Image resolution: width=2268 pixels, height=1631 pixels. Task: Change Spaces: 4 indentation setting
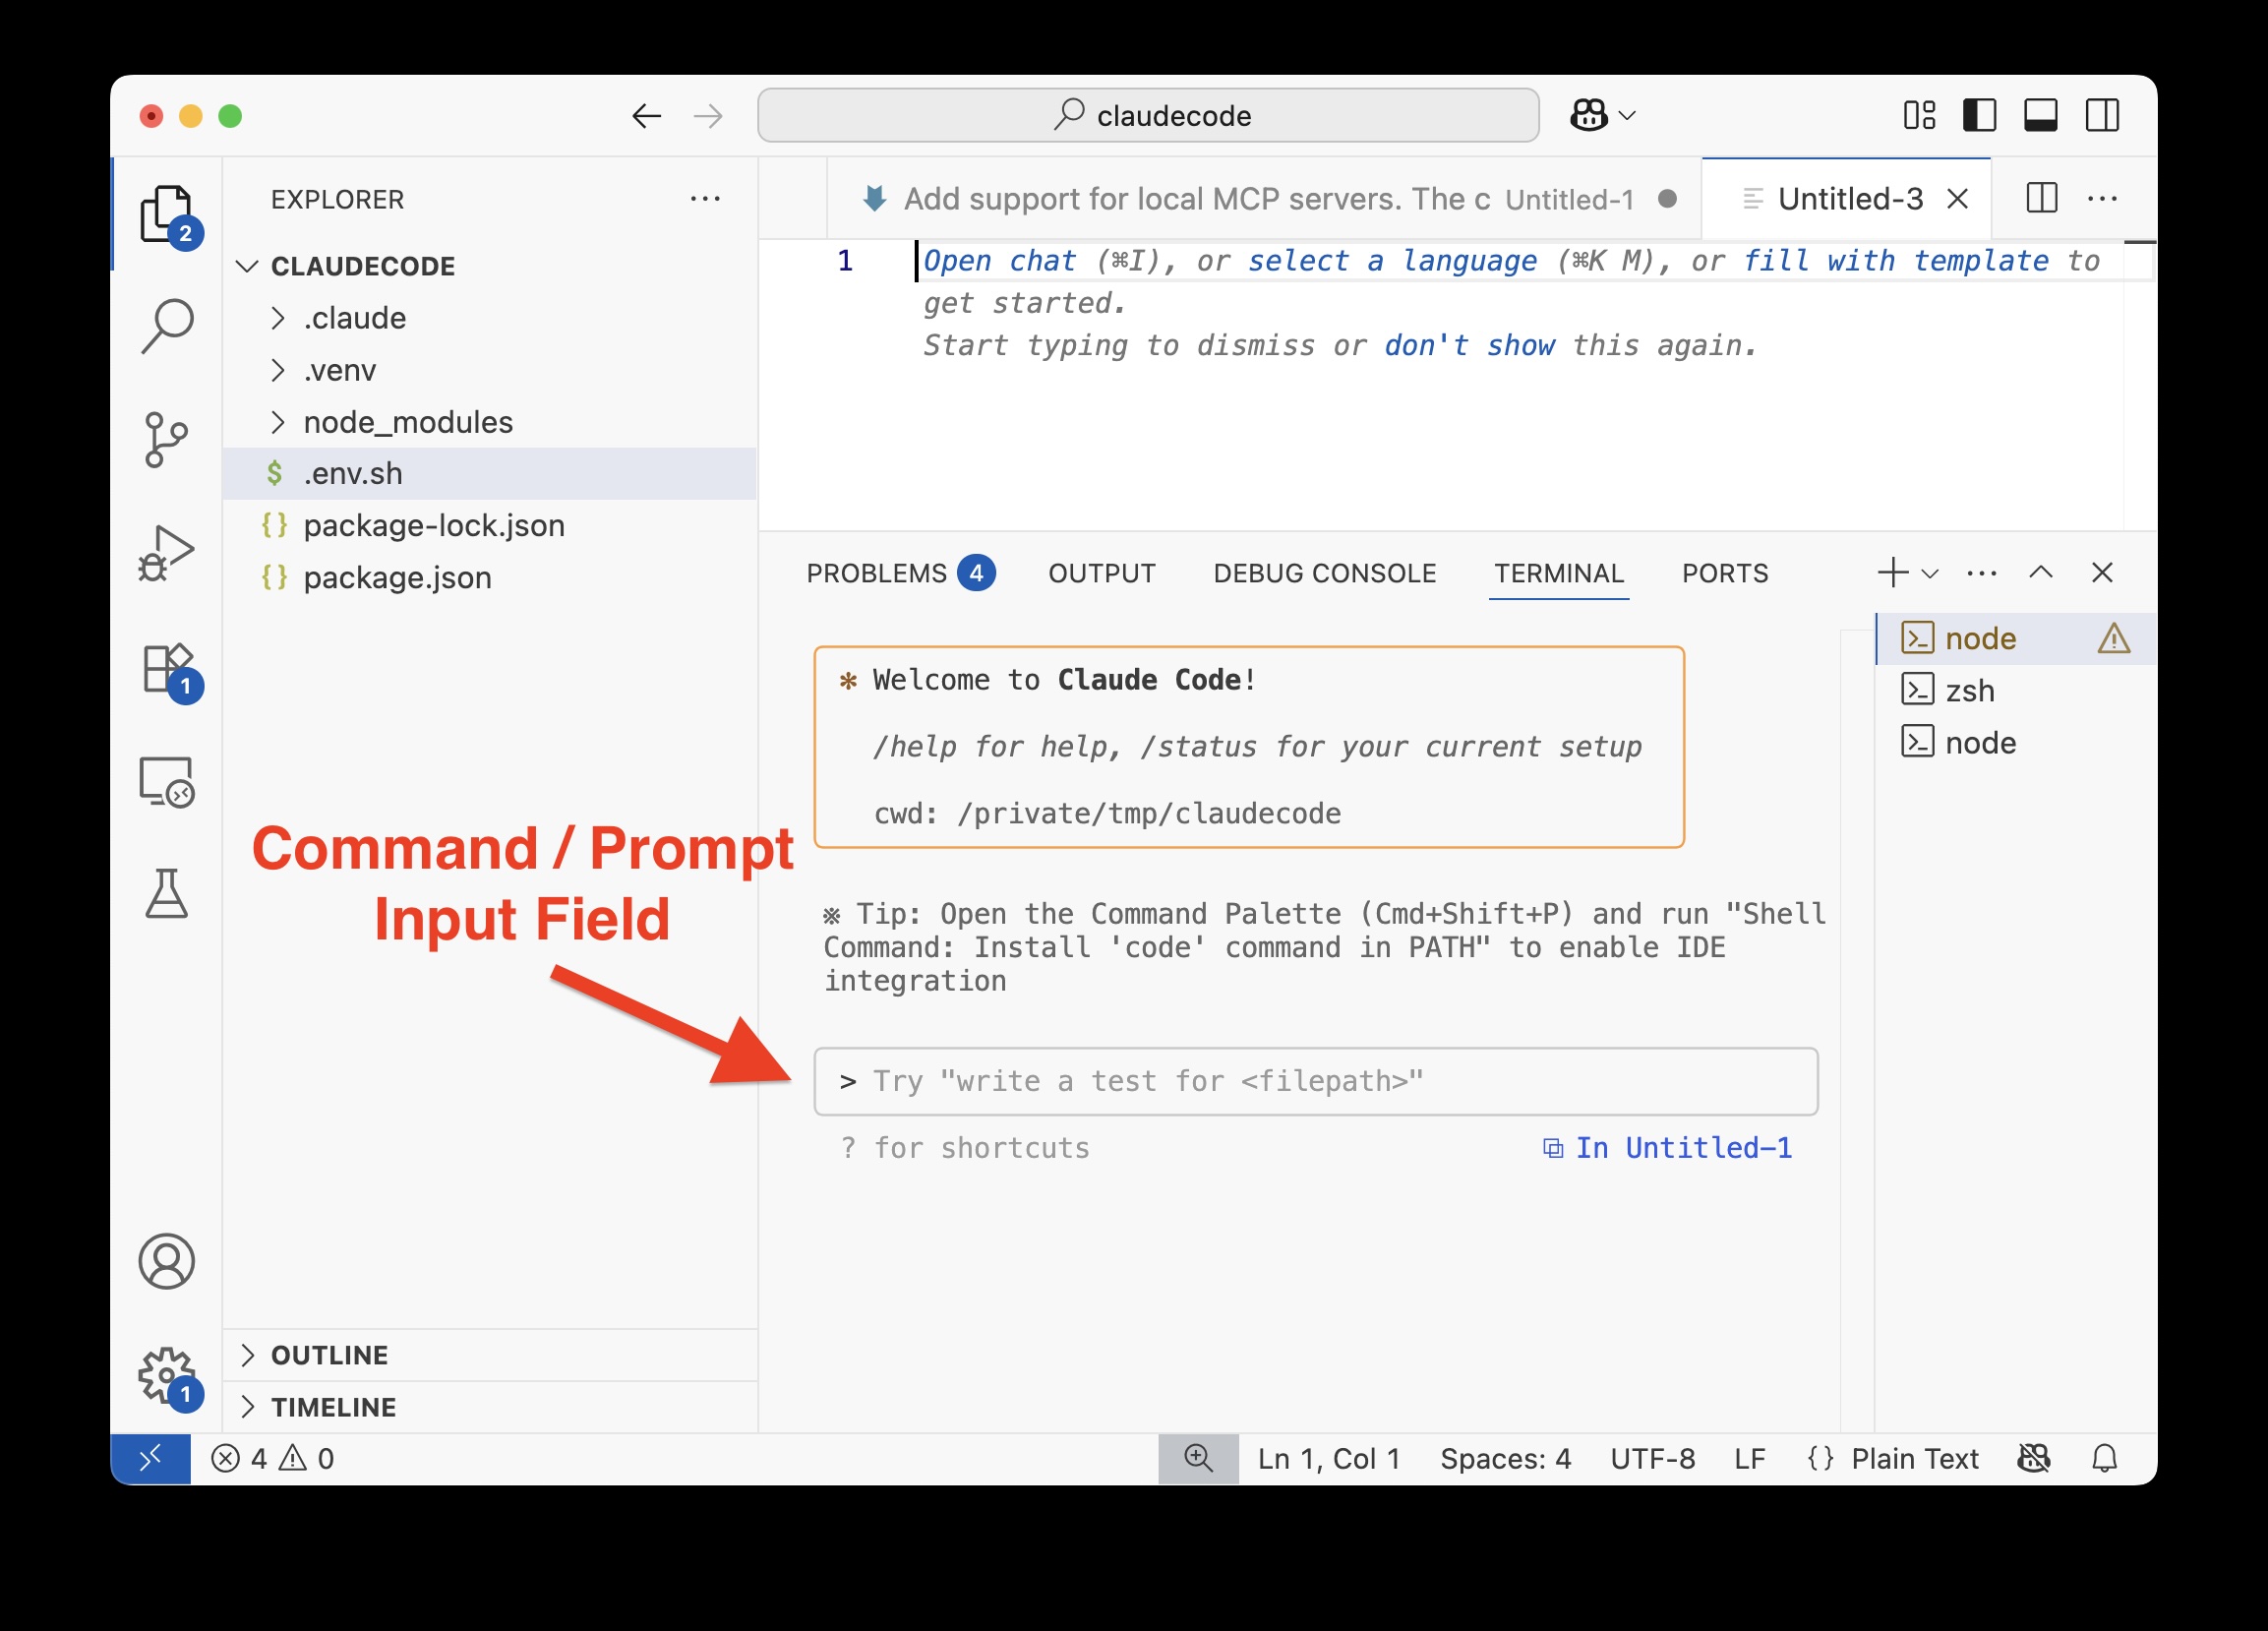[x=1505, y=1459]
